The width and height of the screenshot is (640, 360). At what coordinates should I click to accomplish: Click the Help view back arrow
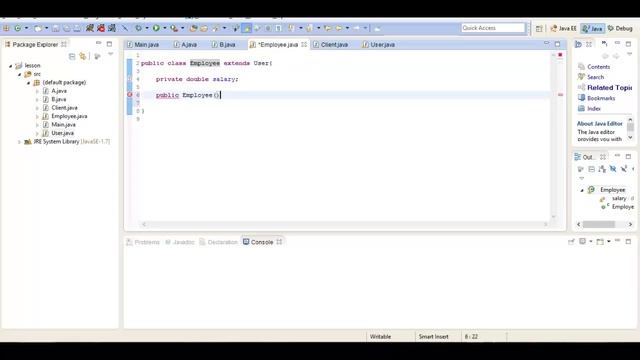pos(605,56)
